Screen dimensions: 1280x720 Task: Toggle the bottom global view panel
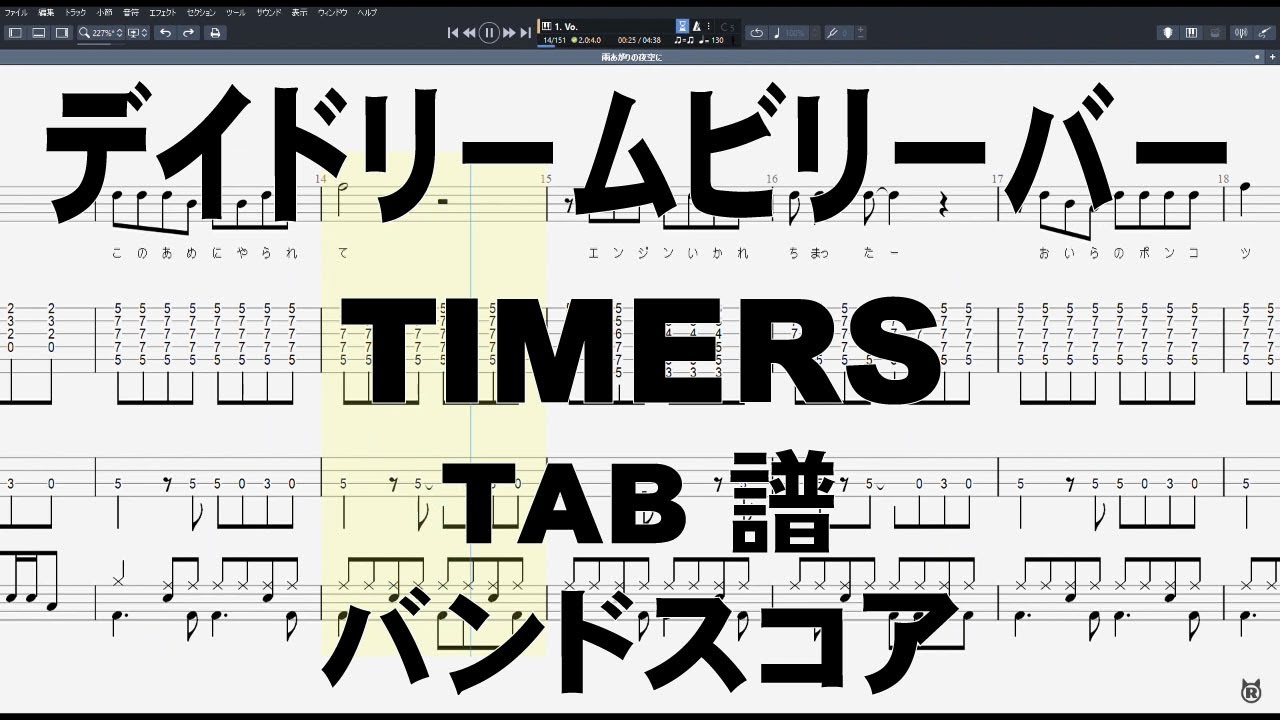38,33
